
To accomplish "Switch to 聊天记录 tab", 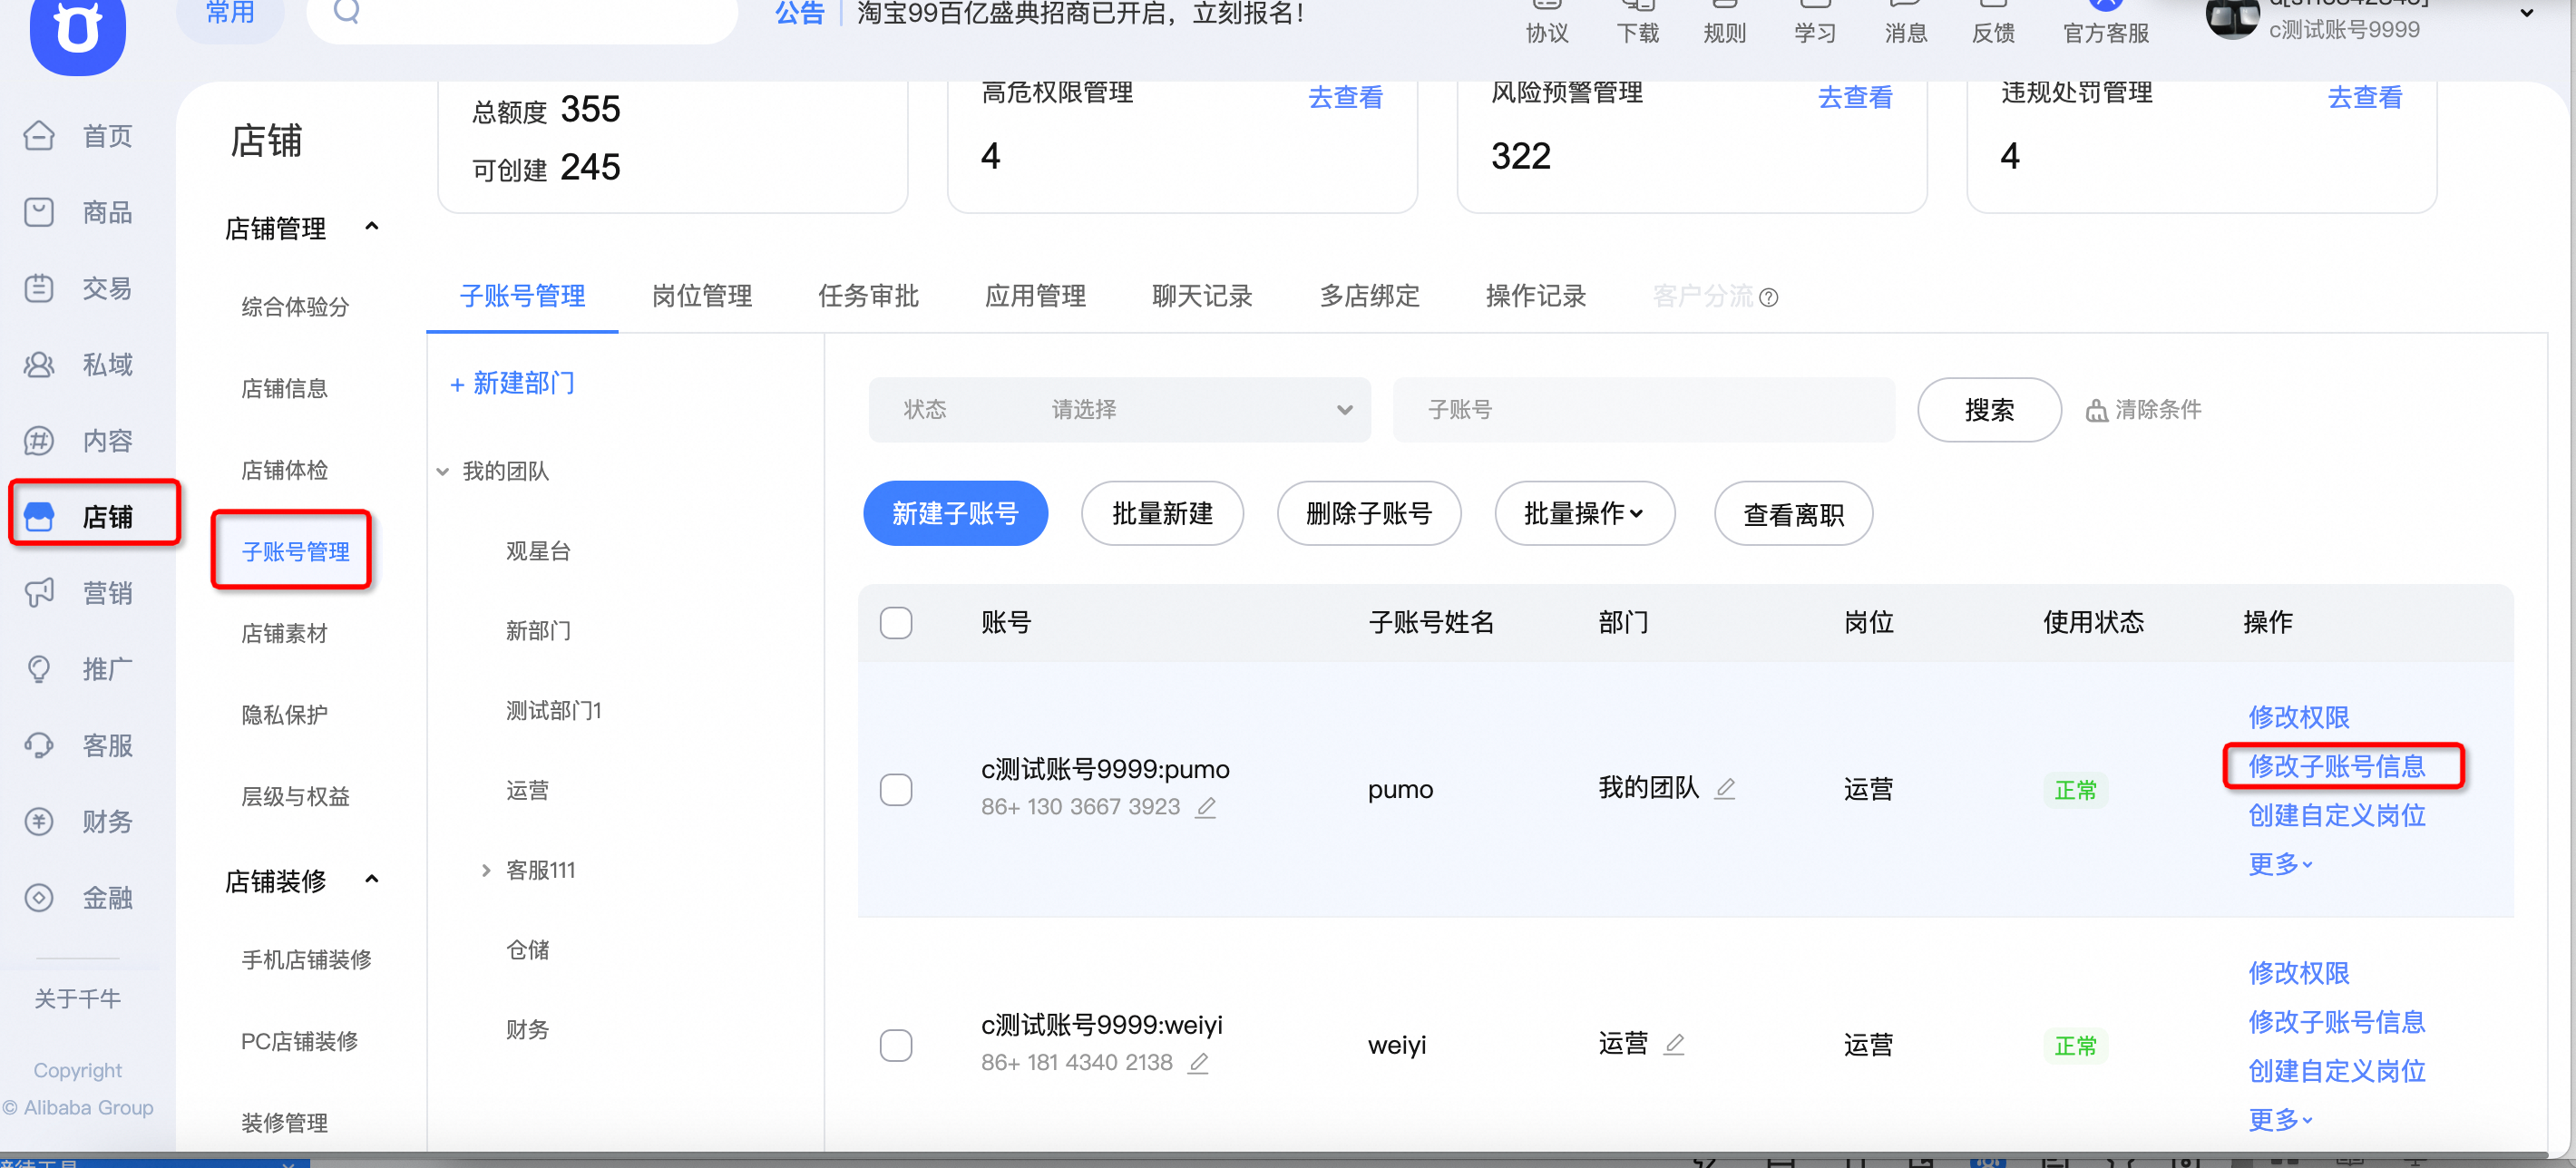I will (1202, 296).
